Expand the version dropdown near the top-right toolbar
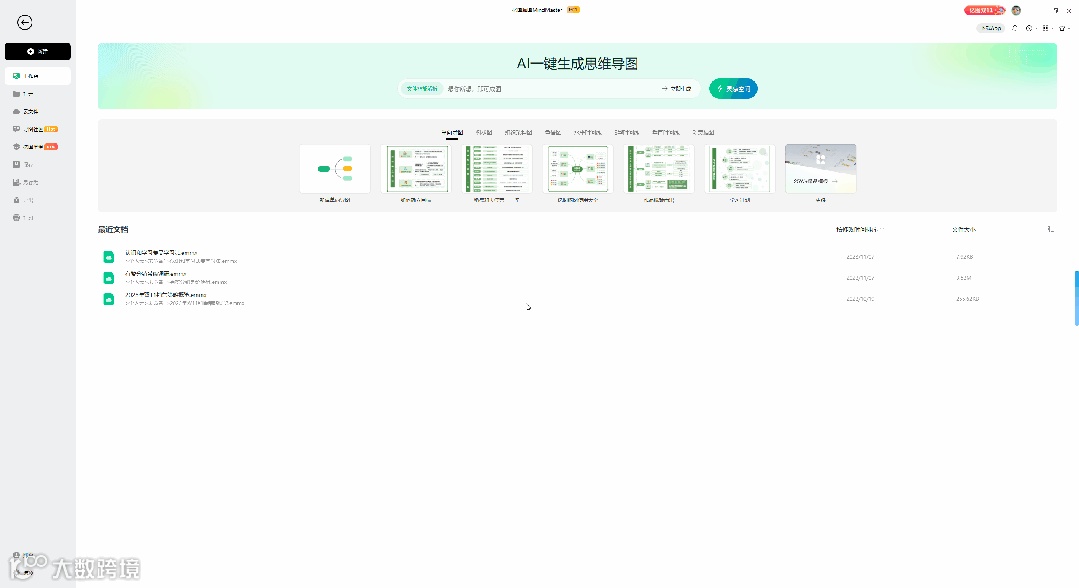The image size is (1079, 588). (990, 28)
